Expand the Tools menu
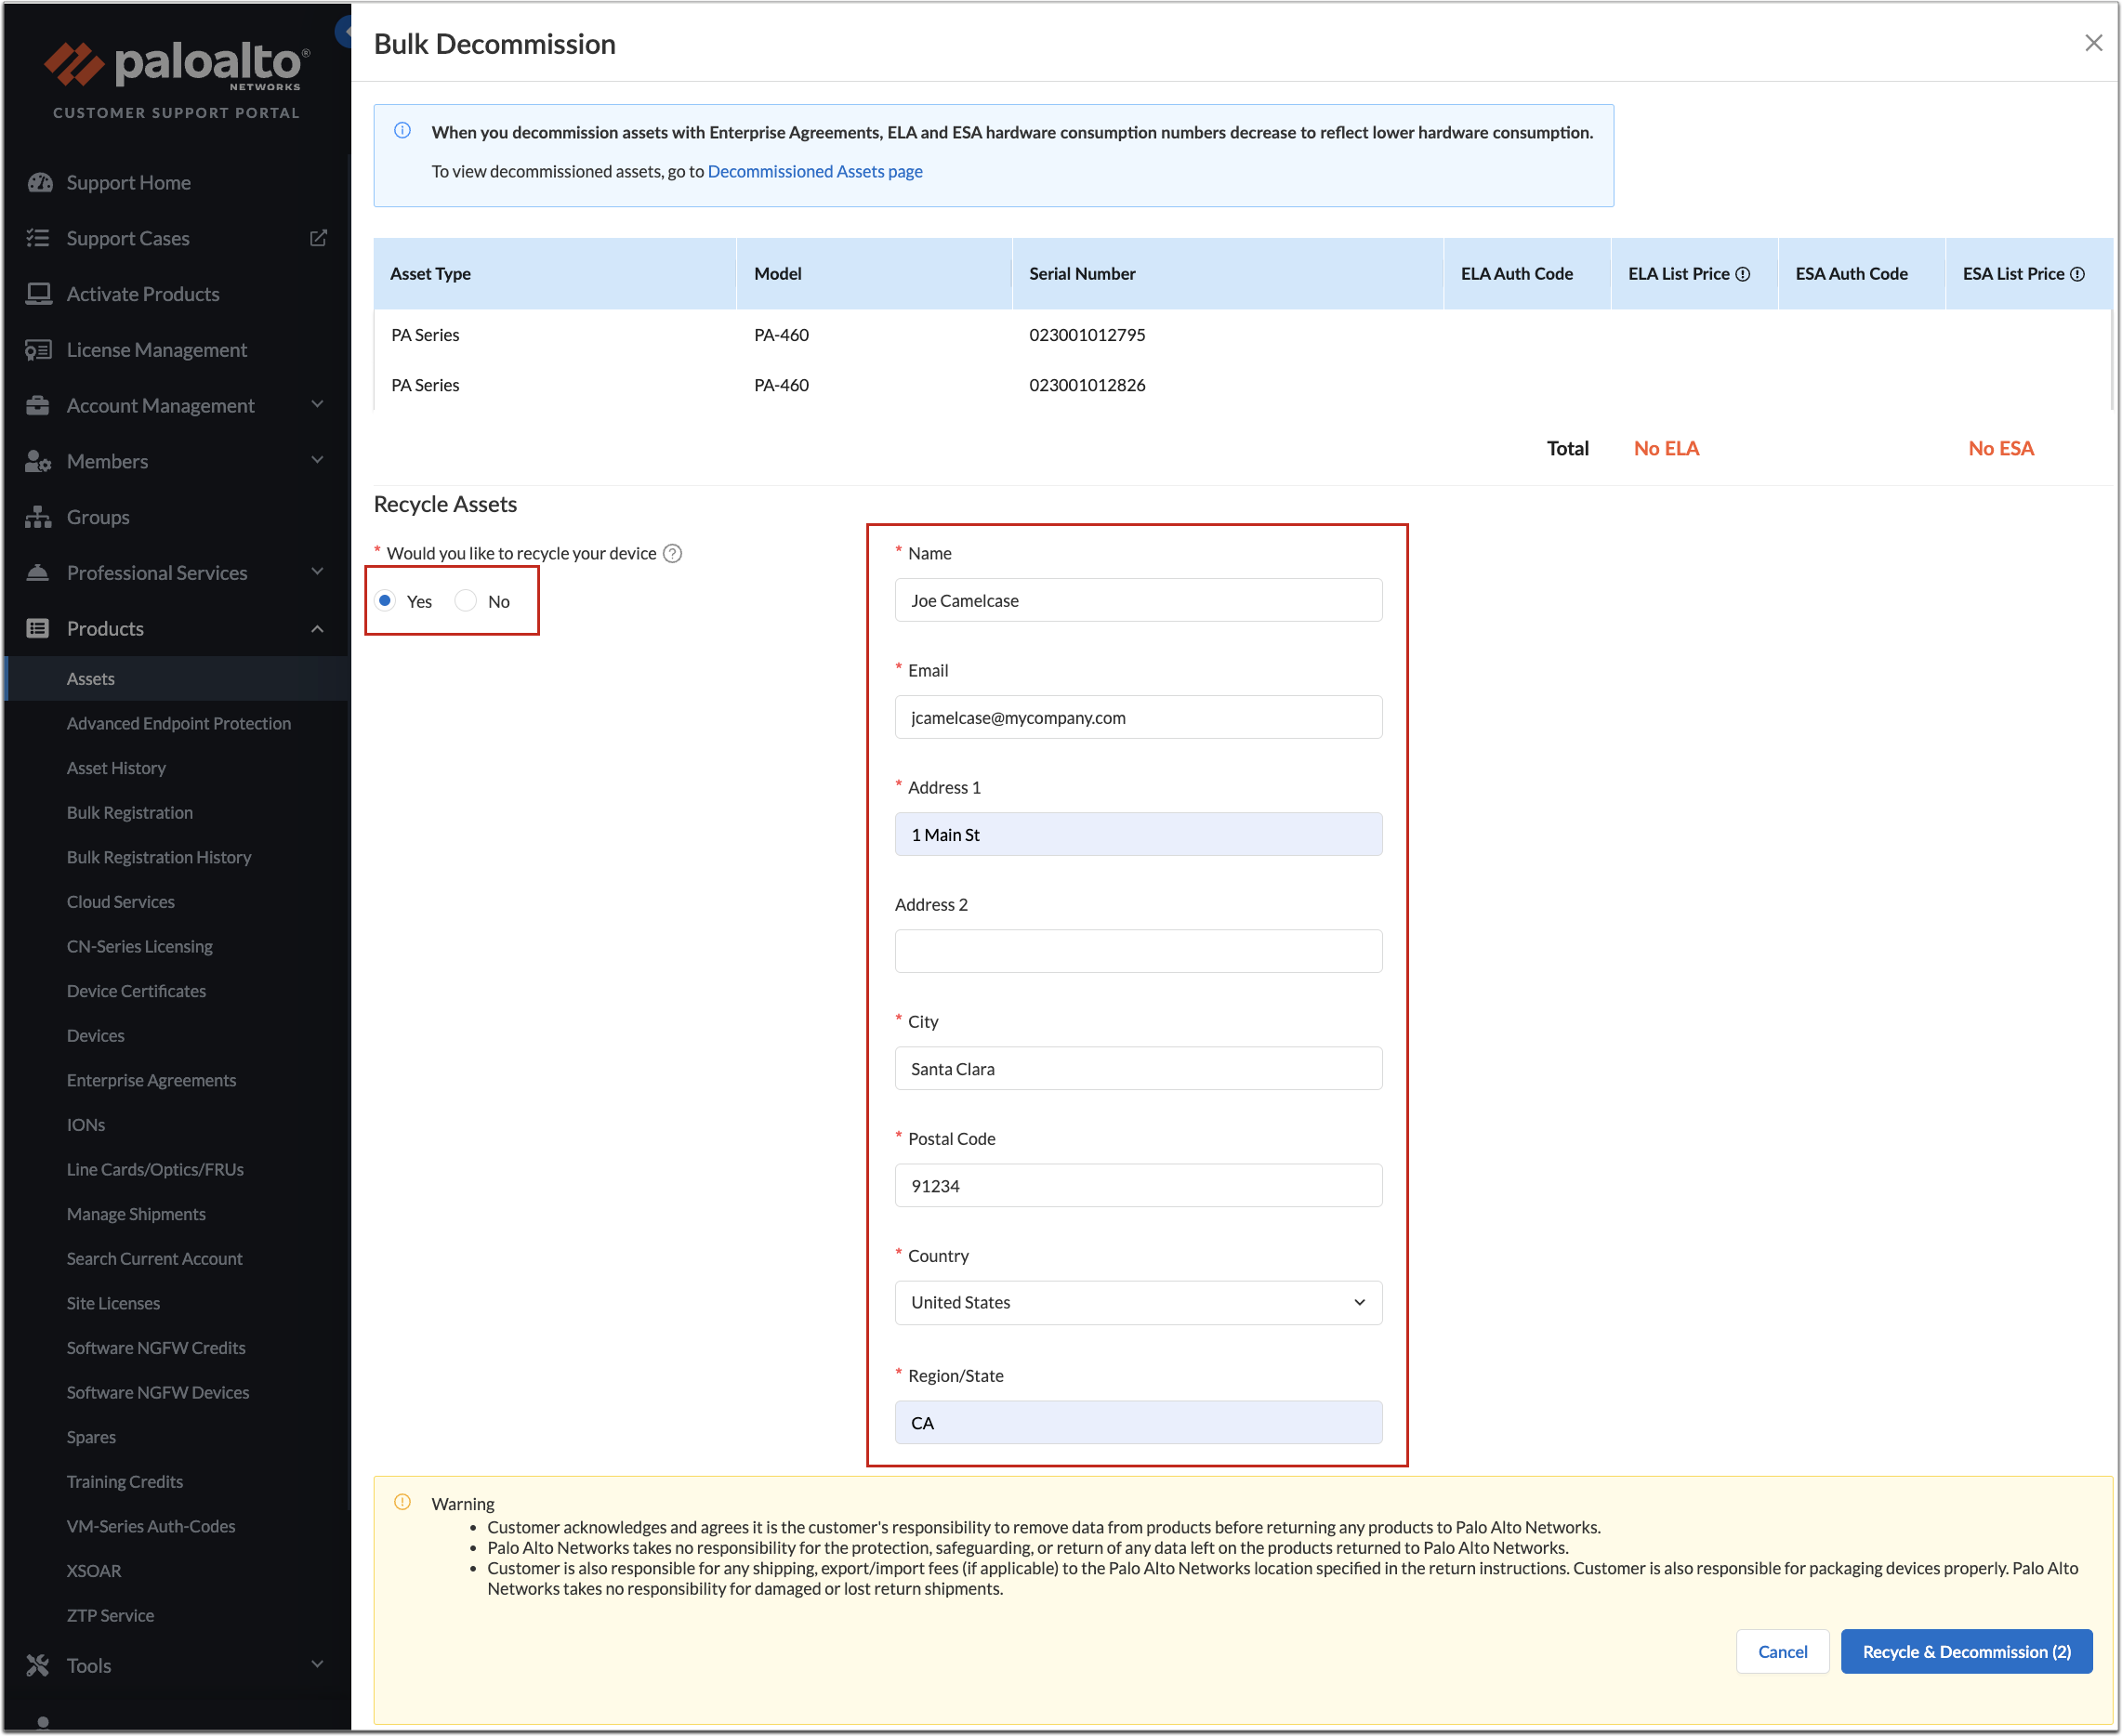This screenshot has height=1736, width=2122. [317, 1664]
